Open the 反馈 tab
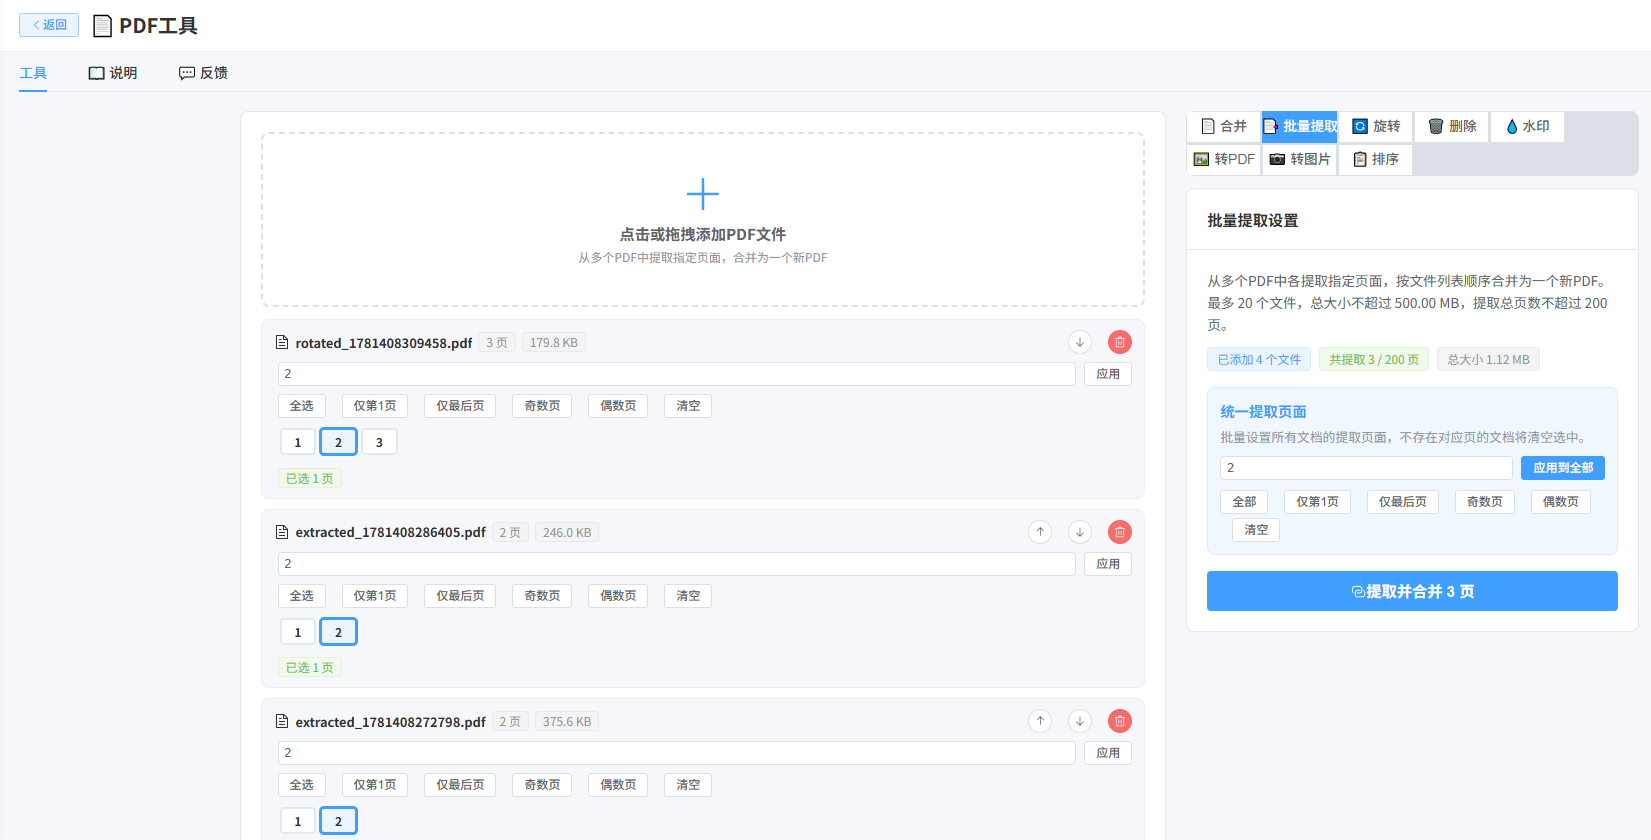This screenshot has width=1651, height=840. click(203, 73)
